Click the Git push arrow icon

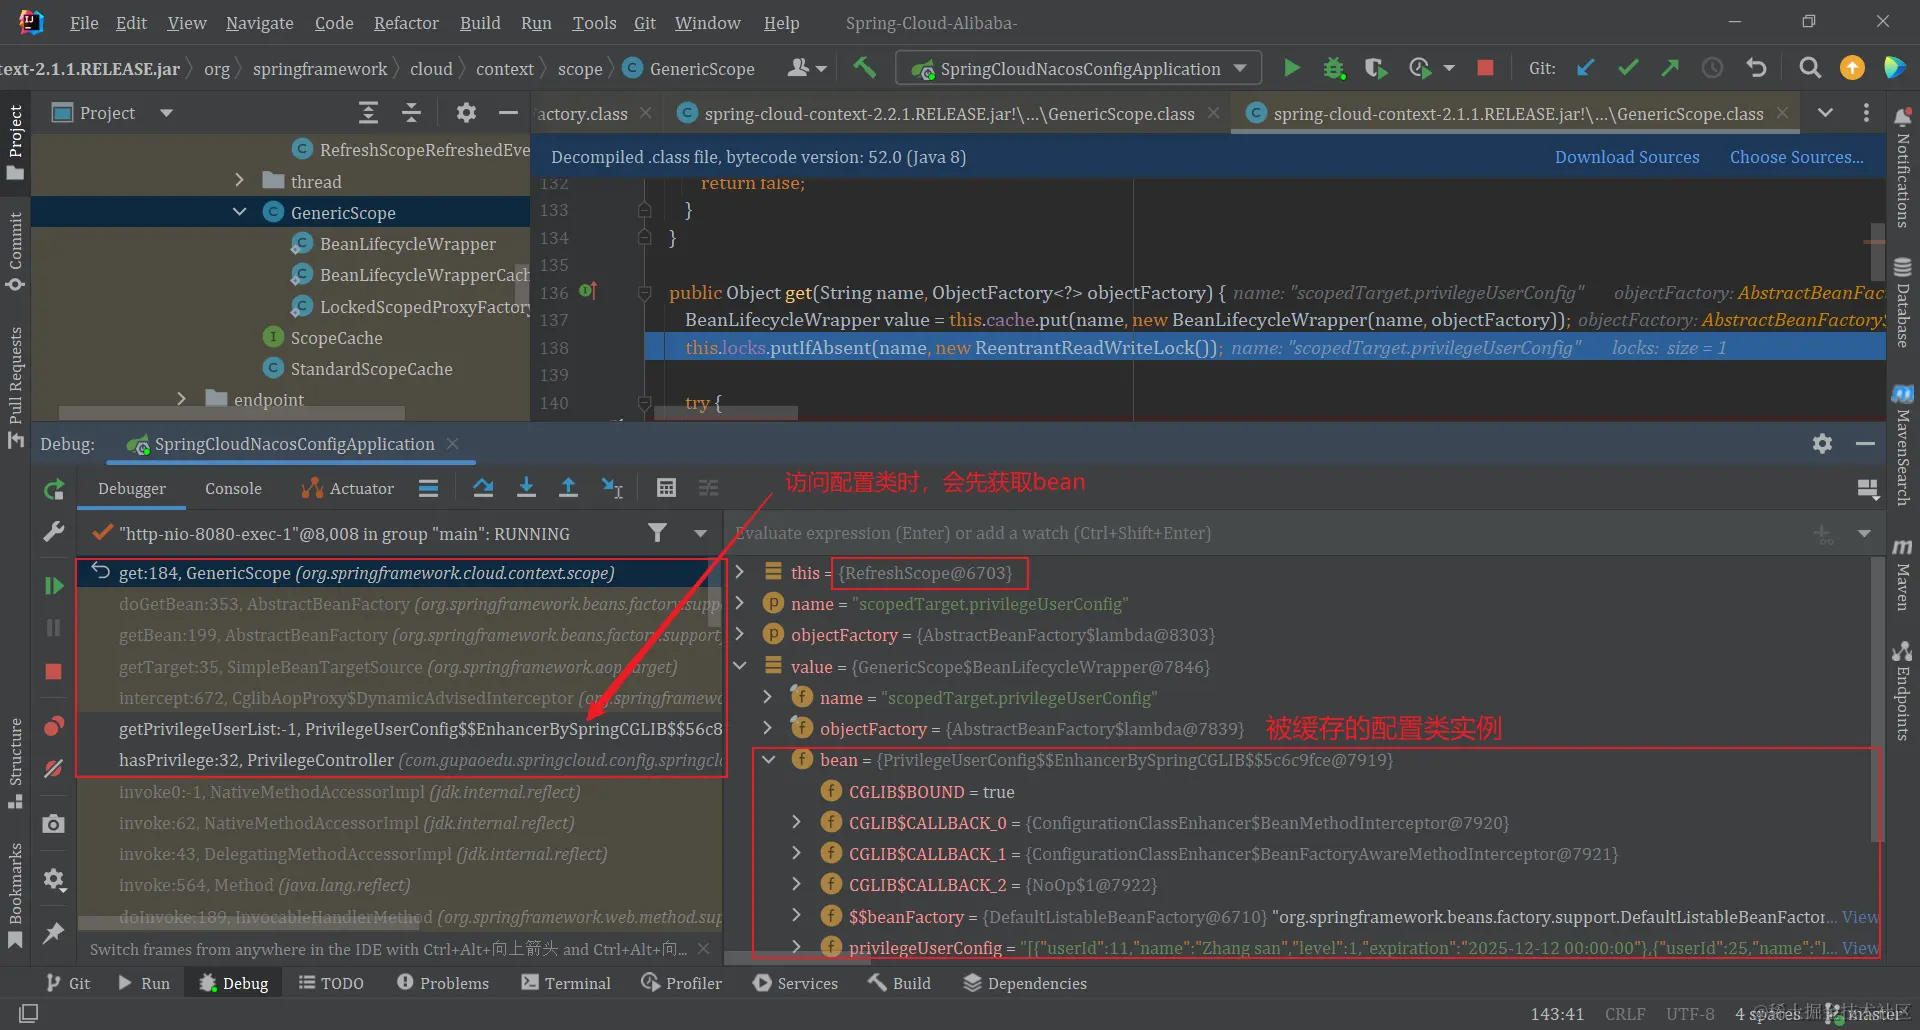[1670, 68]
